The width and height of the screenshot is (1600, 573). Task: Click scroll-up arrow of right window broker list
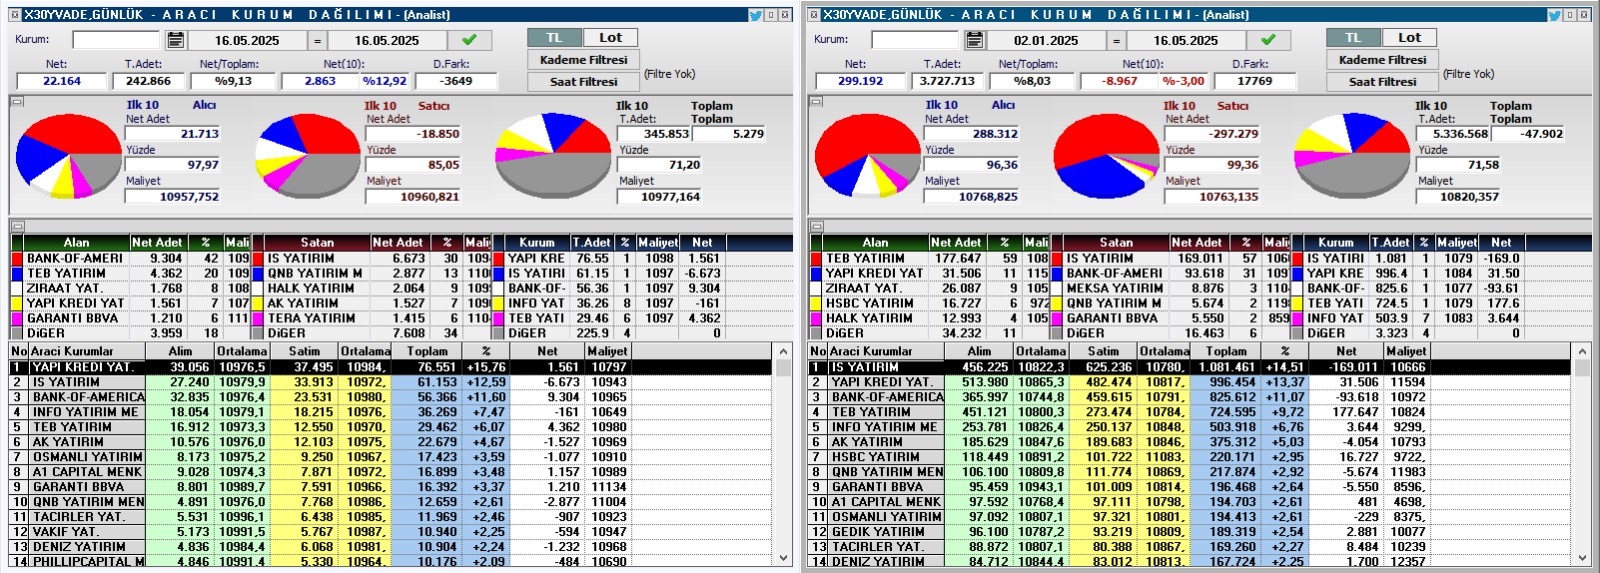click(1582, 352)
